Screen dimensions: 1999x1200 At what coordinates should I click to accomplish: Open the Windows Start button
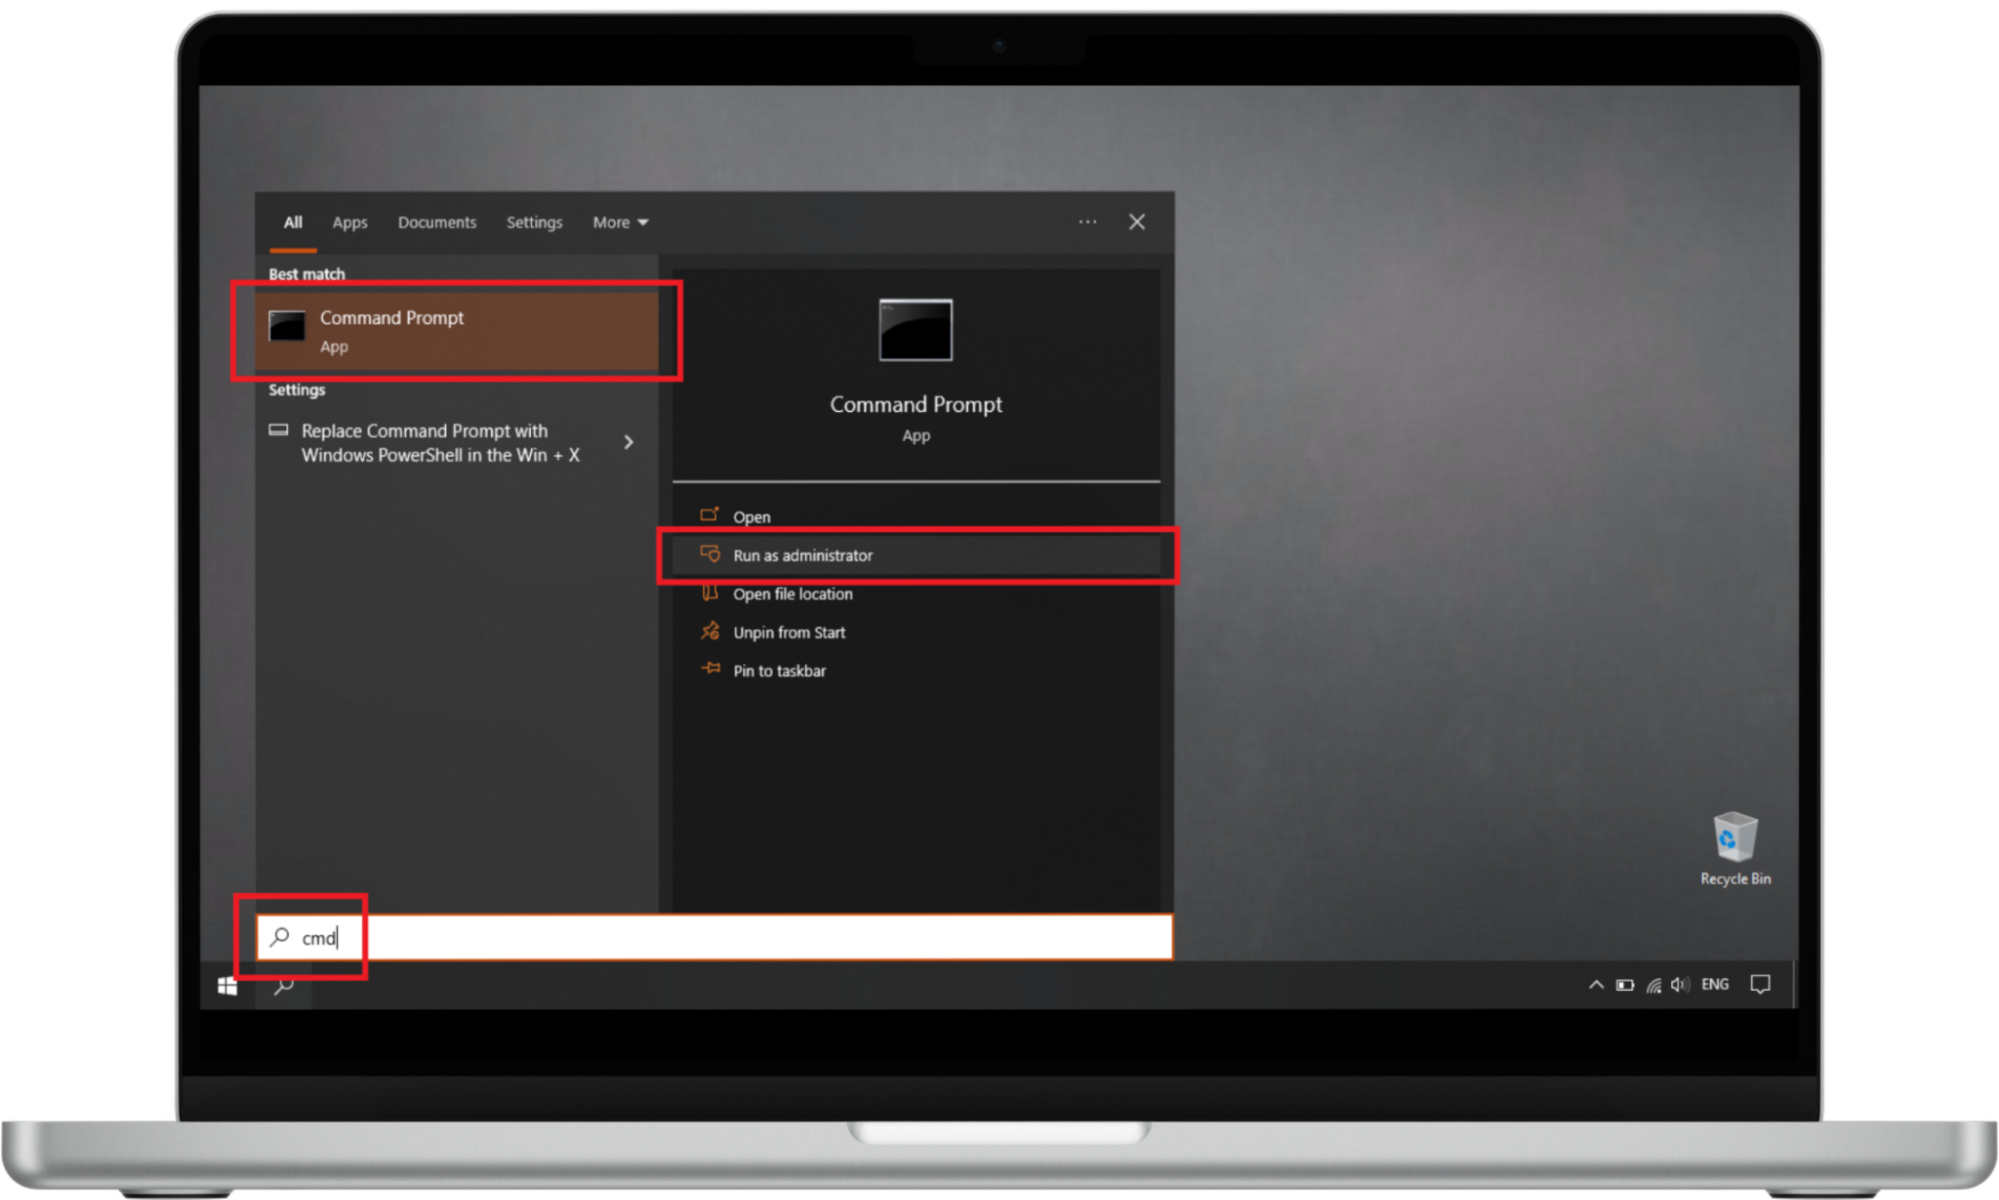coord(228,986)
